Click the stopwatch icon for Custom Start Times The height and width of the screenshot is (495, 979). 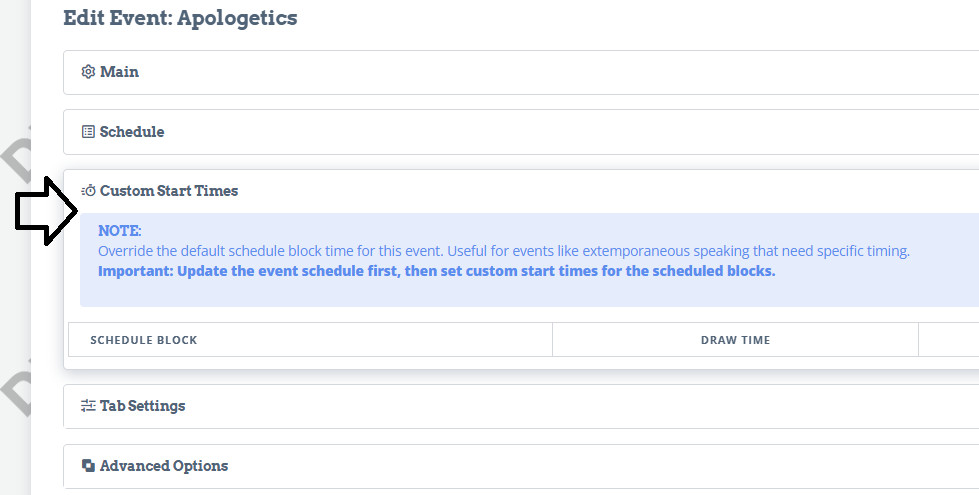click(88, 190)
